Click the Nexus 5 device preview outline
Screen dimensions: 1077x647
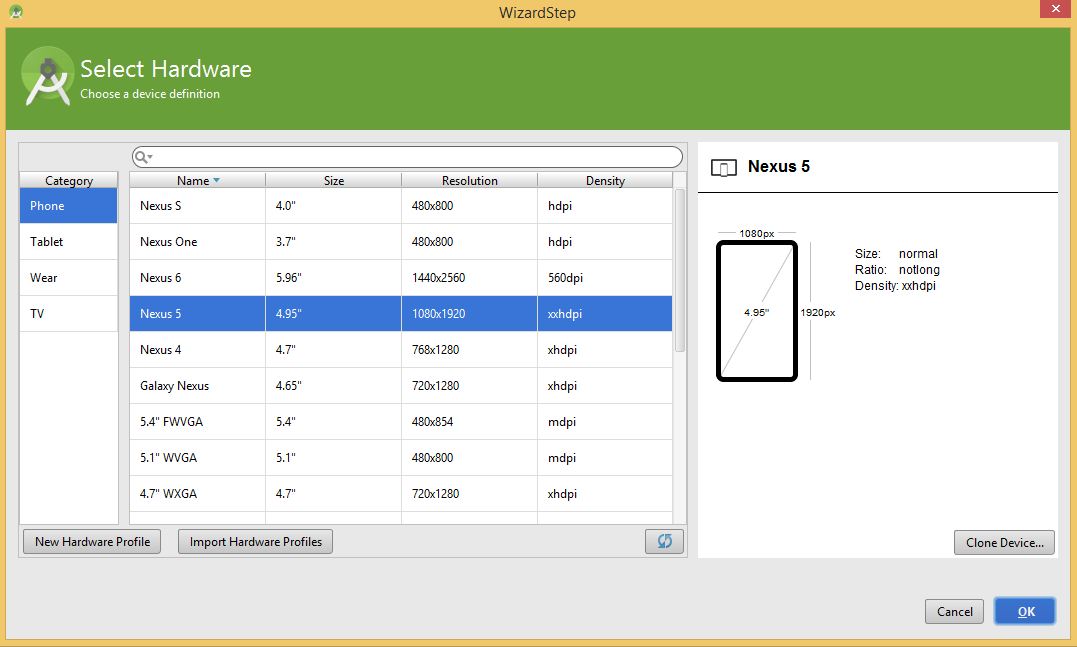click(756, 311)
